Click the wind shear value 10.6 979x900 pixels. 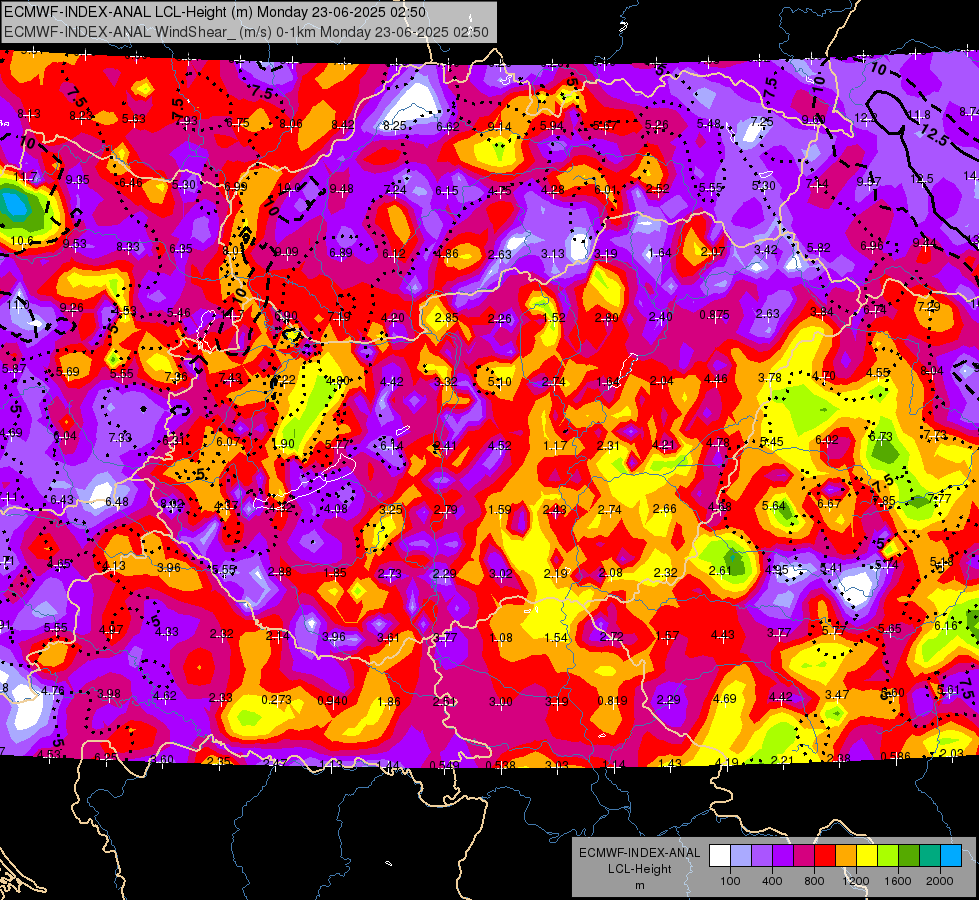(21, 240)
